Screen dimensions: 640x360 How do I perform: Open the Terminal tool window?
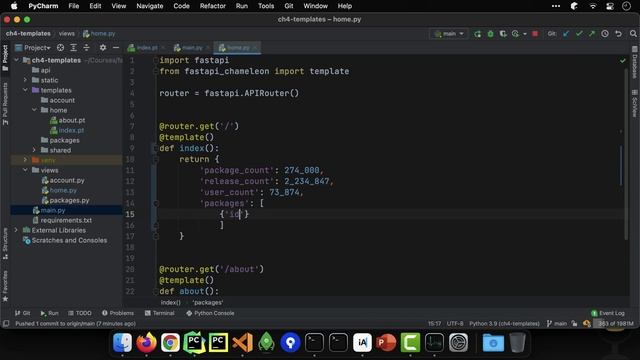tap(160, 313)
